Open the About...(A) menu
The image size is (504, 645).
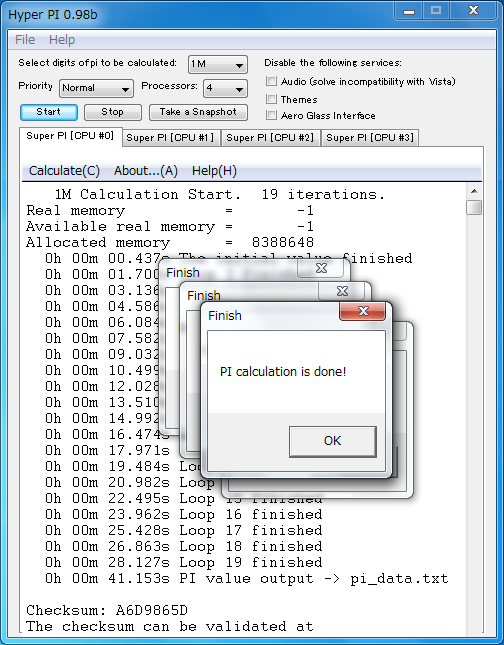[x=146, y=171]
